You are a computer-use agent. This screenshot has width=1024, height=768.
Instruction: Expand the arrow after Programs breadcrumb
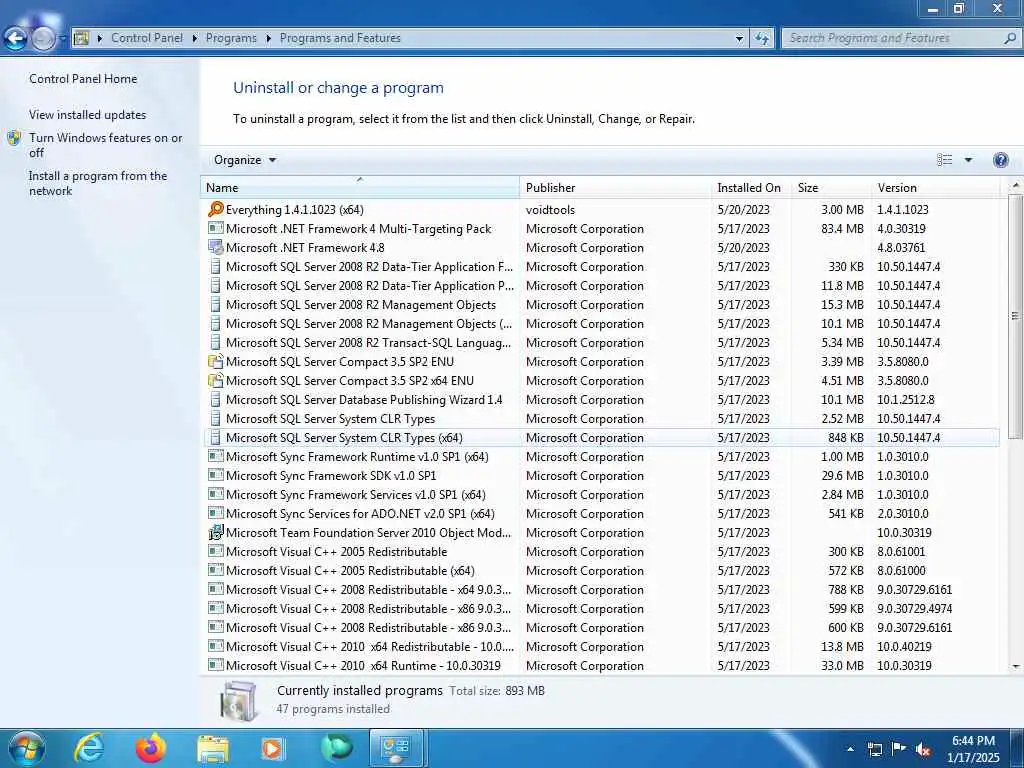click(x=268, y=39)
